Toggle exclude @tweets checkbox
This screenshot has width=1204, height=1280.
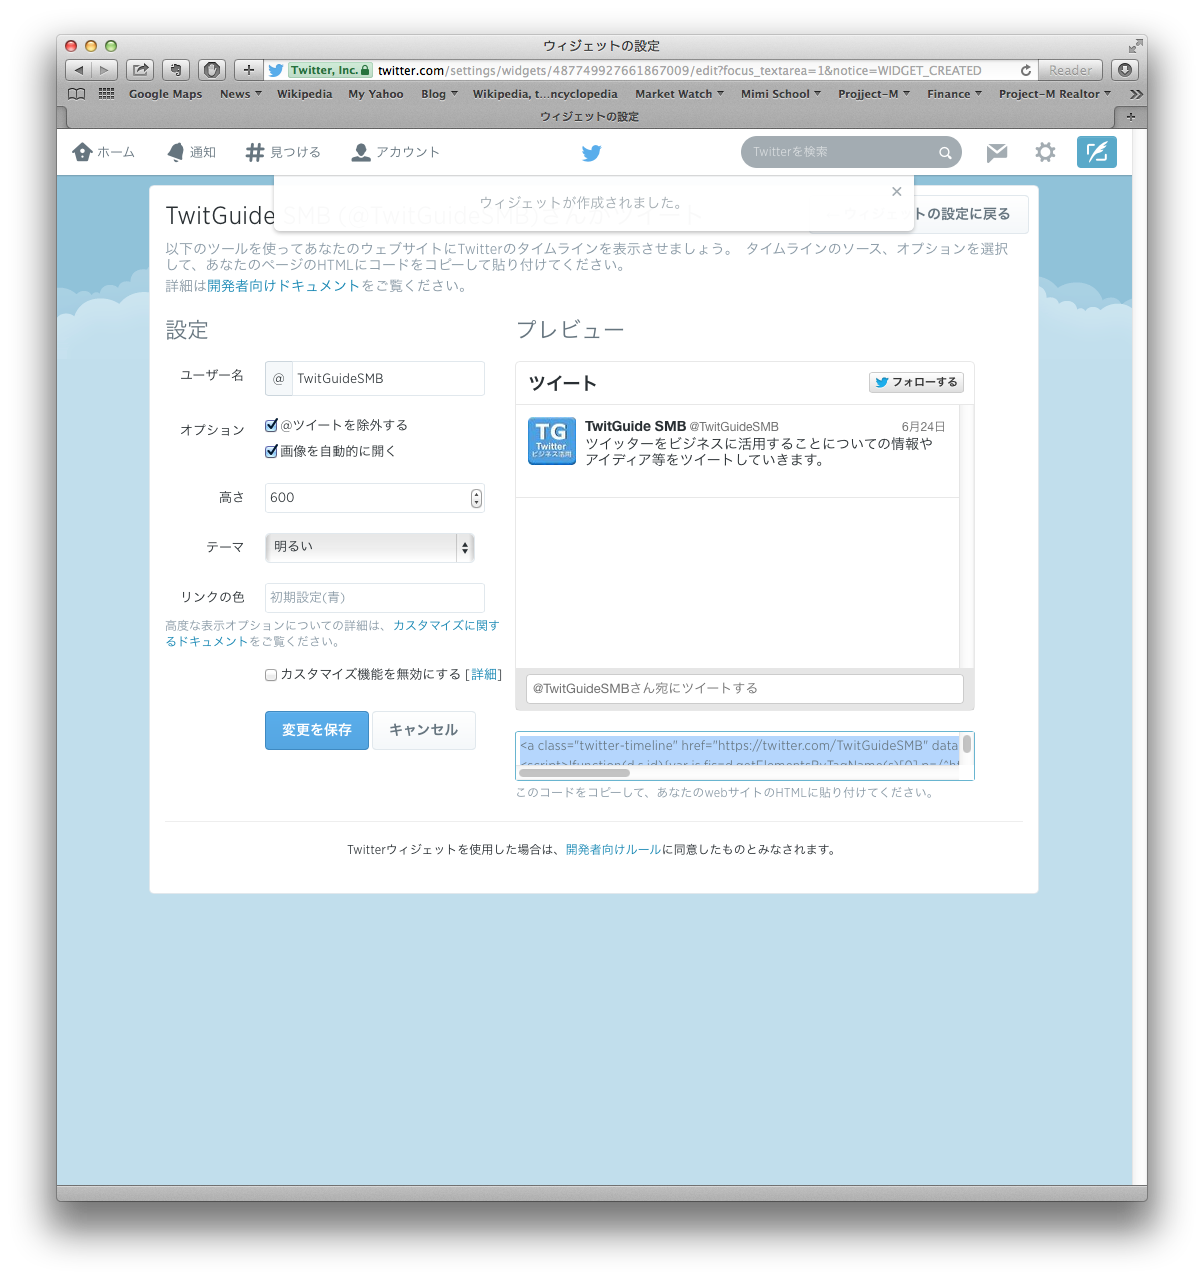click(x=271, y=425)
